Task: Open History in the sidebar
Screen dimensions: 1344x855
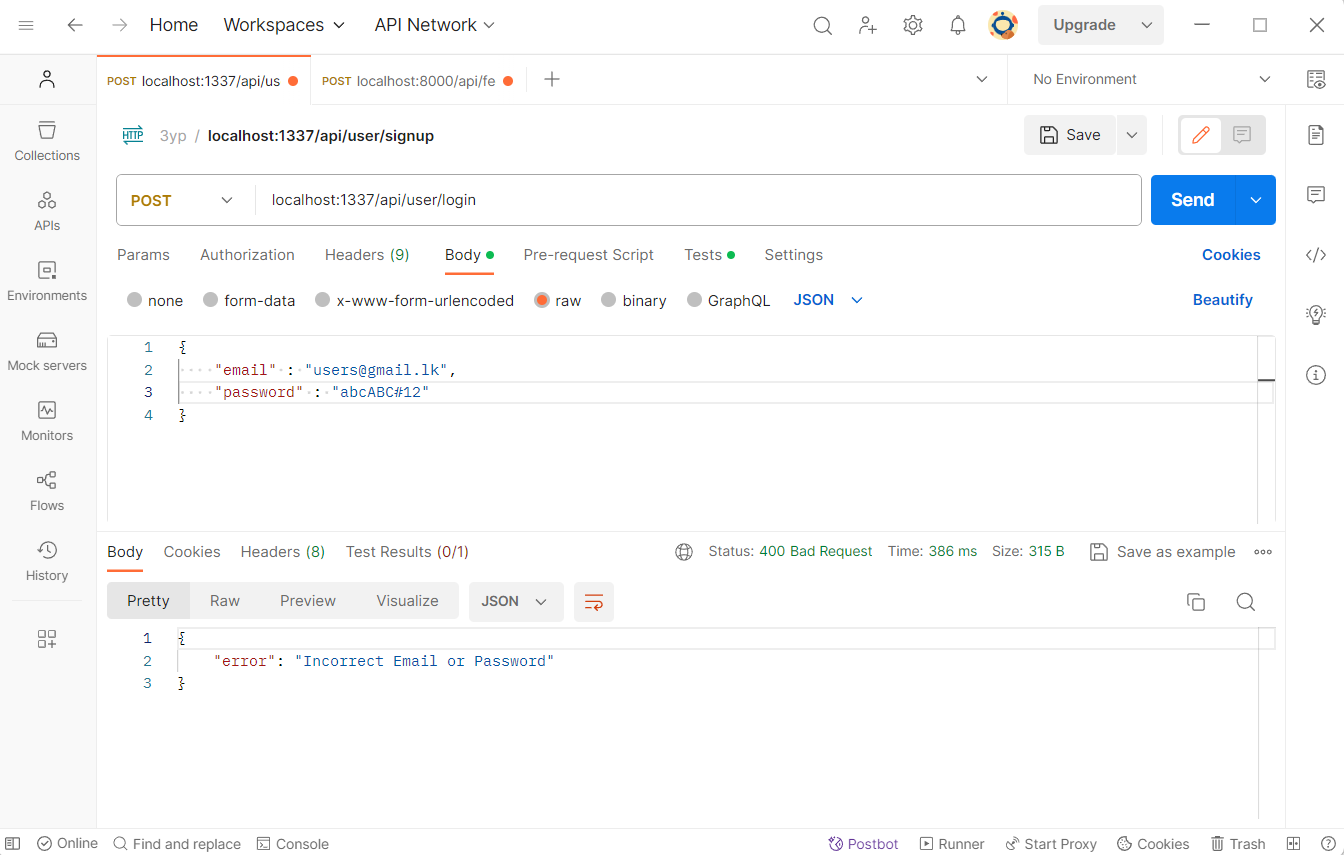Action: click(47, 561)
